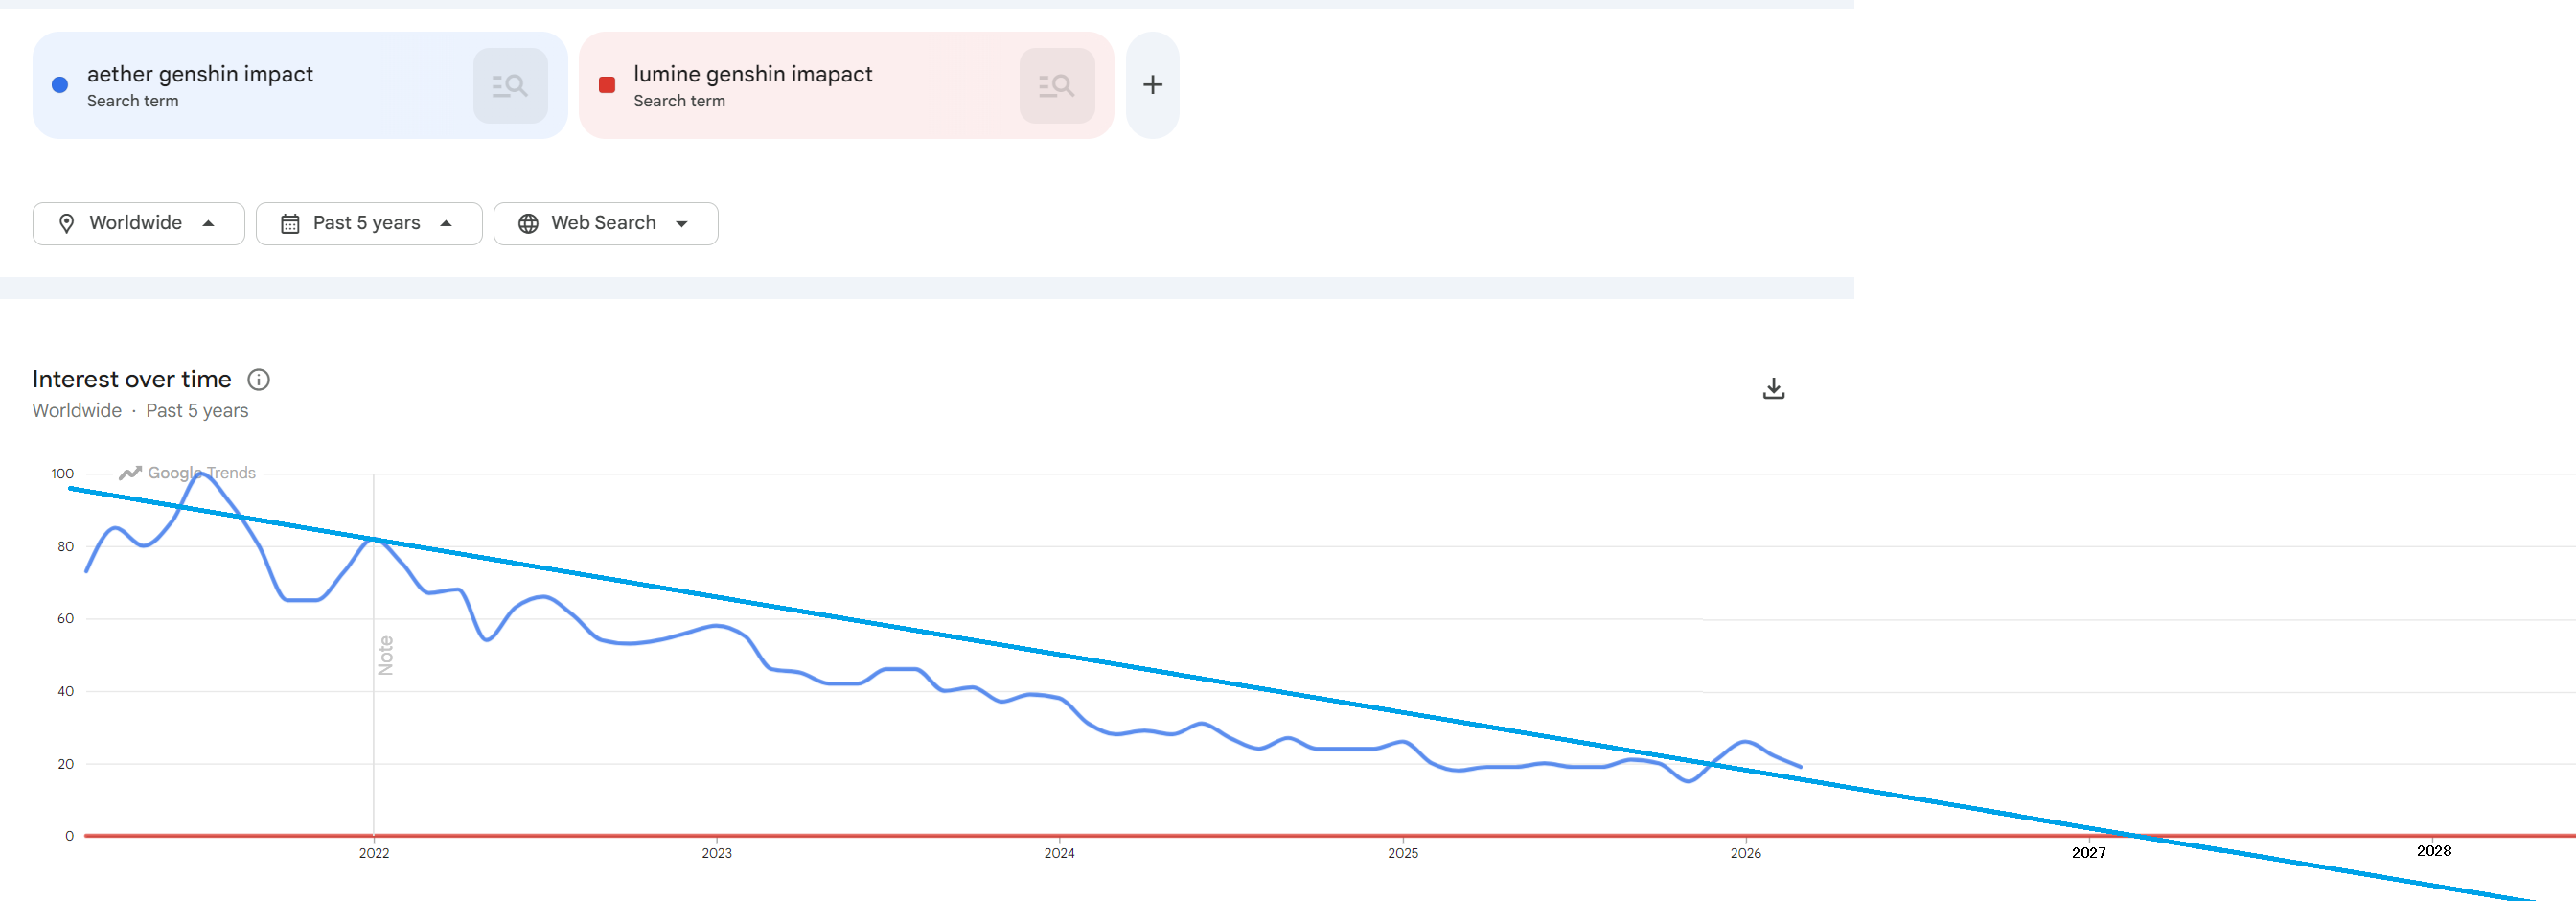Click the calendar icon in date filter
This screenshot has width=2576, height=901.
coord(290,224)
